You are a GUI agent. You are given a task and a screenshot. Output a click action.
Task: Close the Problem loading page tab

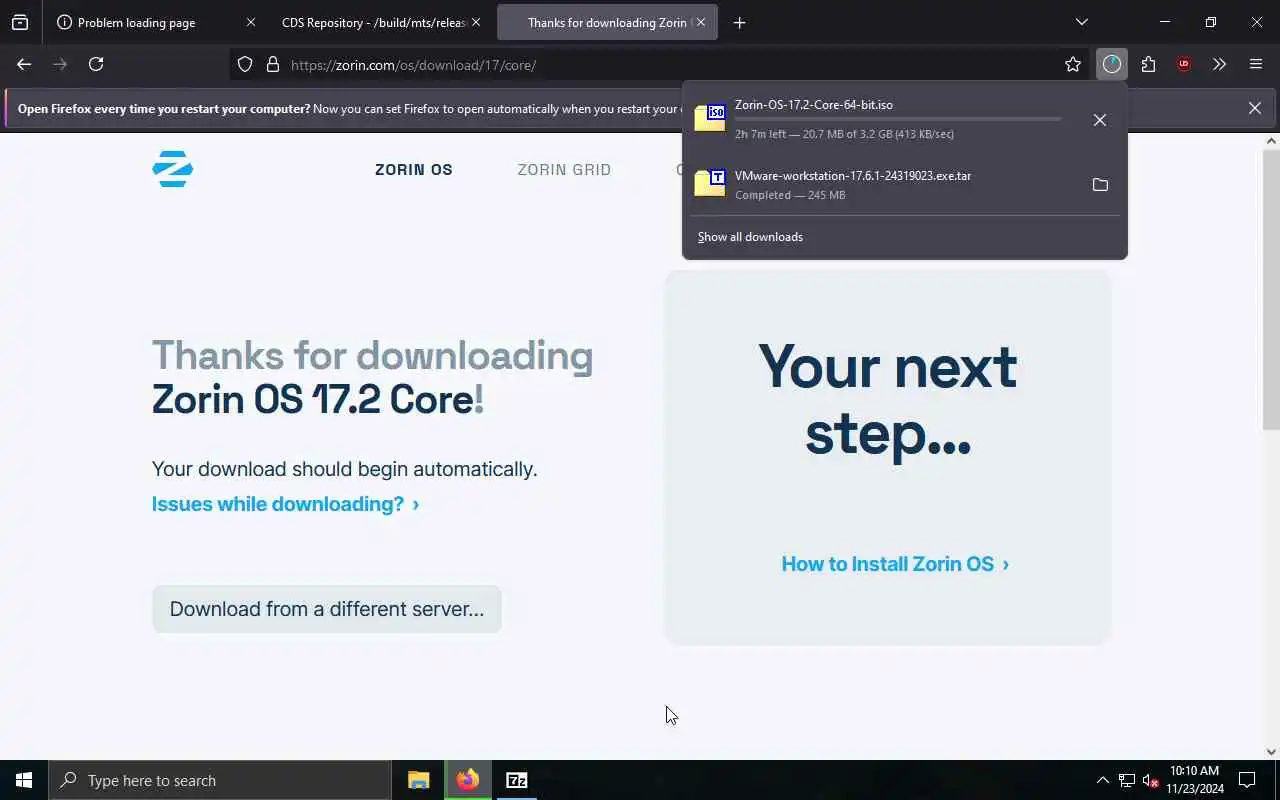pos(250,22)
